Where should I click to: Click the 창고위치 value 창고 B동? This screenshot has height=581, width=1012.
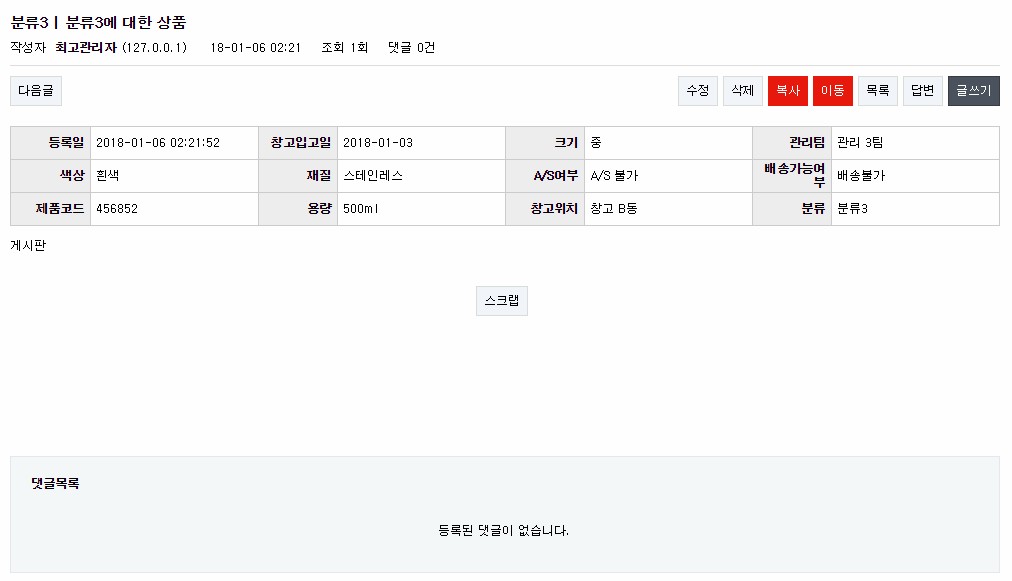tap(614, 210)
